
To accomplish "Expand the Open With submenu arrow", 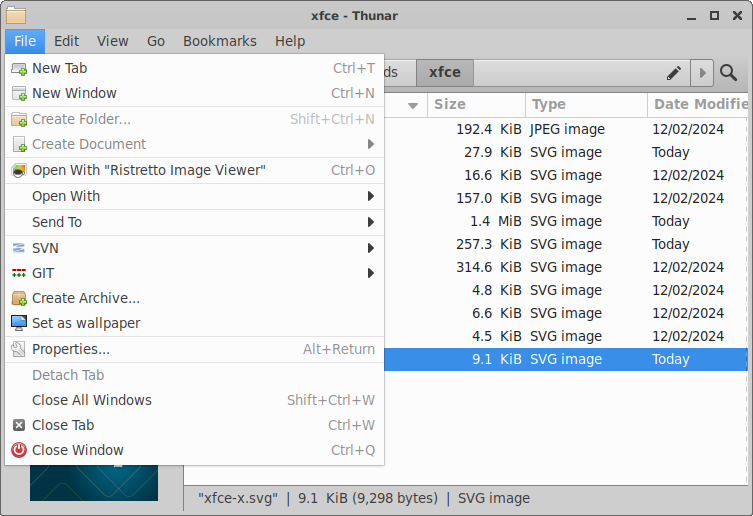I will click(x=370, y=196).
